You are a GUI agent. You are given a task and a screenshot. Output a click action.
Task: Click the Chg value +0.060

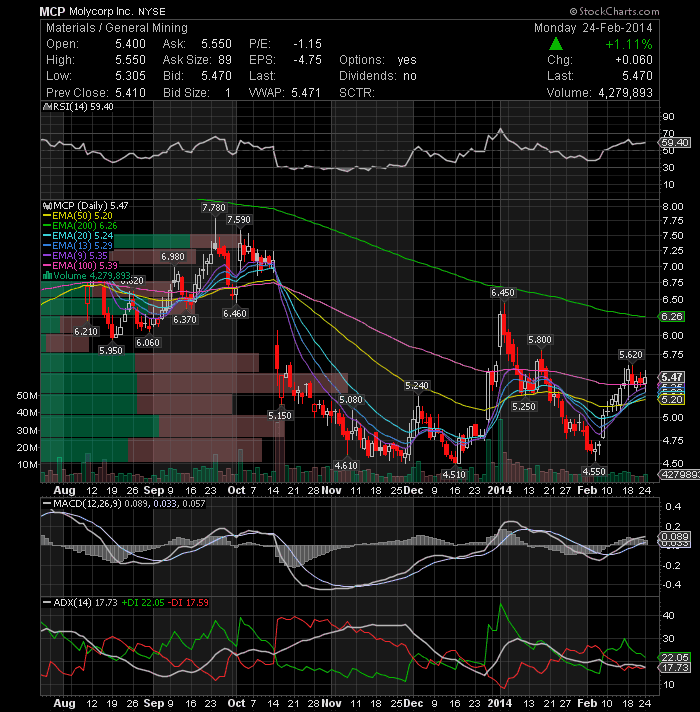pyautogui.click(x=634, y=60)
